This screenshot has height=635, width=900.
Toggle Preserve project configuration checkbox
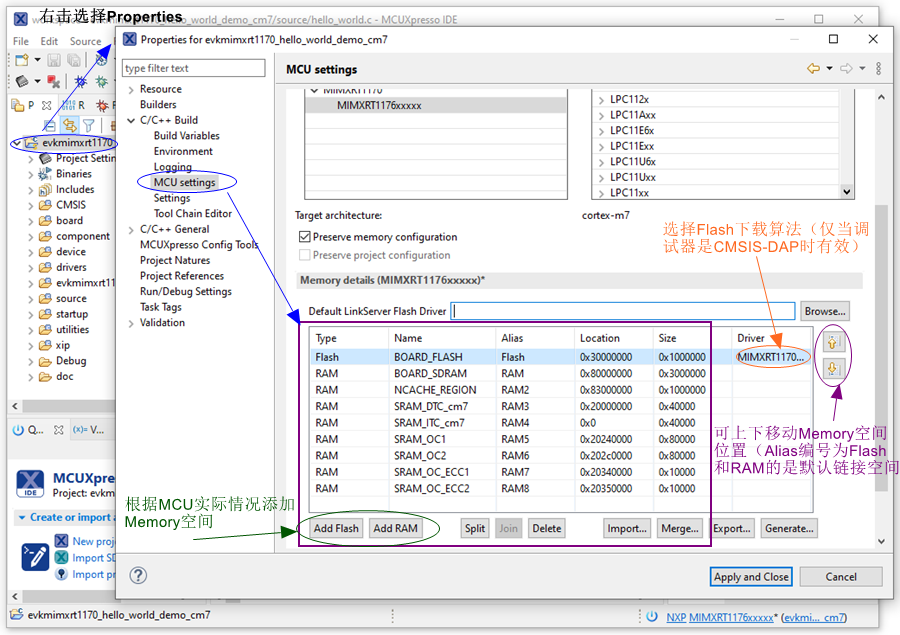[305, 255]
